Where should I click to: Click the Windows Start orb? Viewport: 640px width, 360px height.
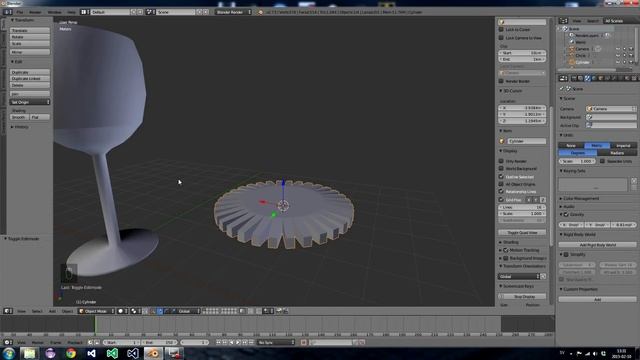(x=9, y=353)
